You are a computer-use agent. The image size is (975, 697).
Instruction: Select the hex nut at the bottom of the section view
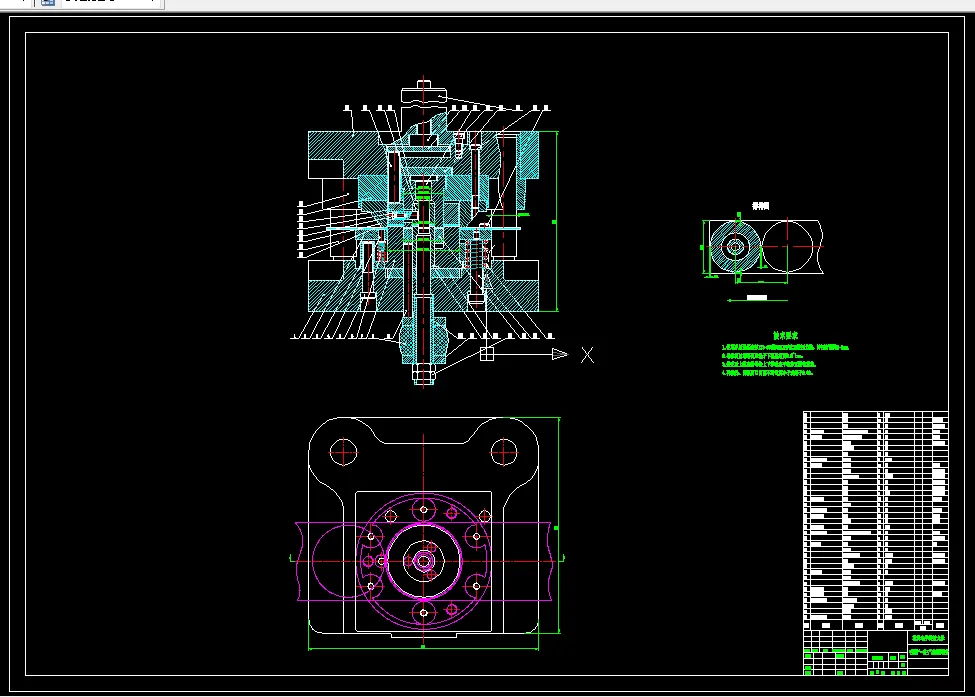pos(423,374)
